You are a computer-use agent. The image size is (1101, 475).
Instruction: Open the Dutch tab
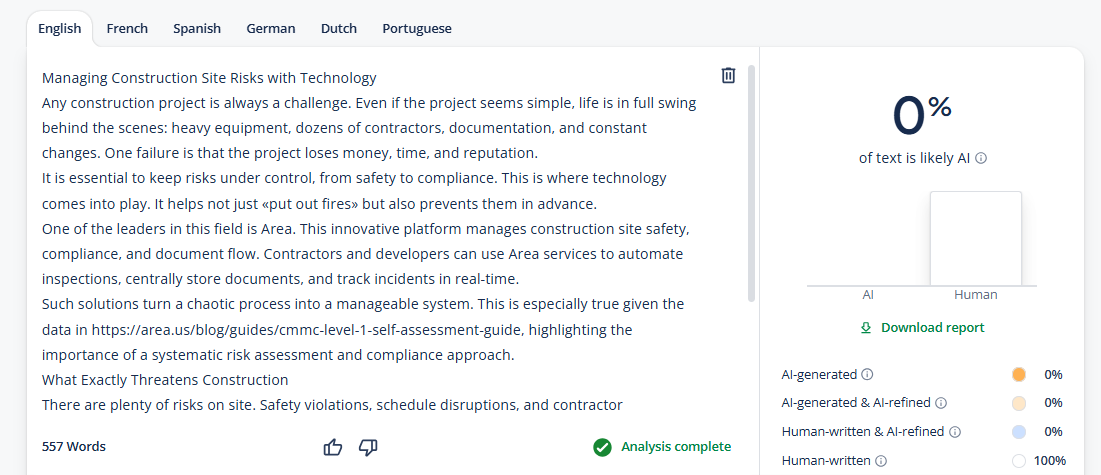(x=339, y=29)
